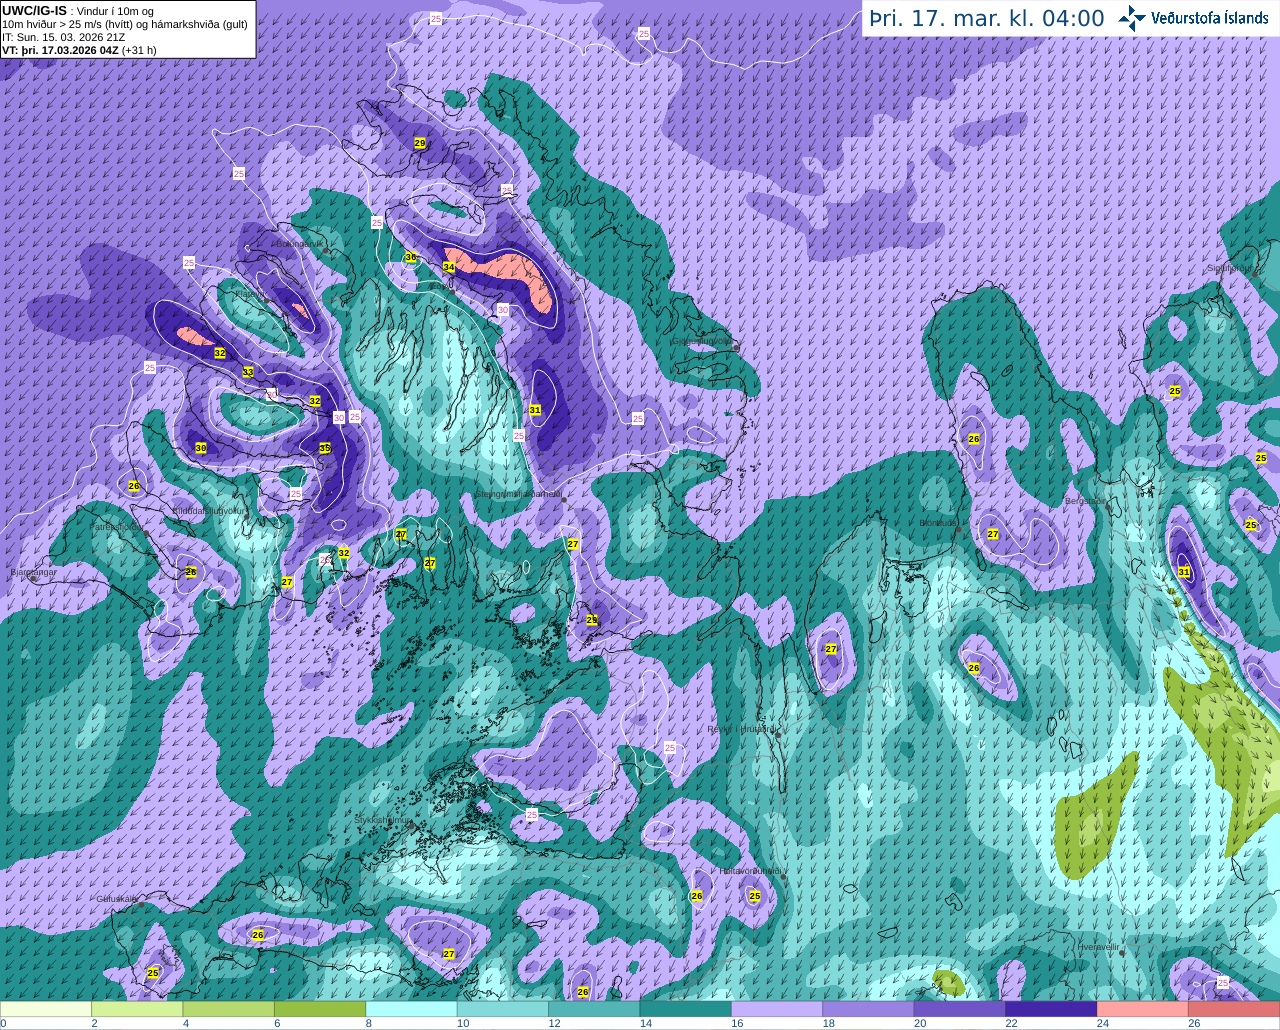Pick the pale yellow 0–2 m/s legend swatch

[46, 1009]
